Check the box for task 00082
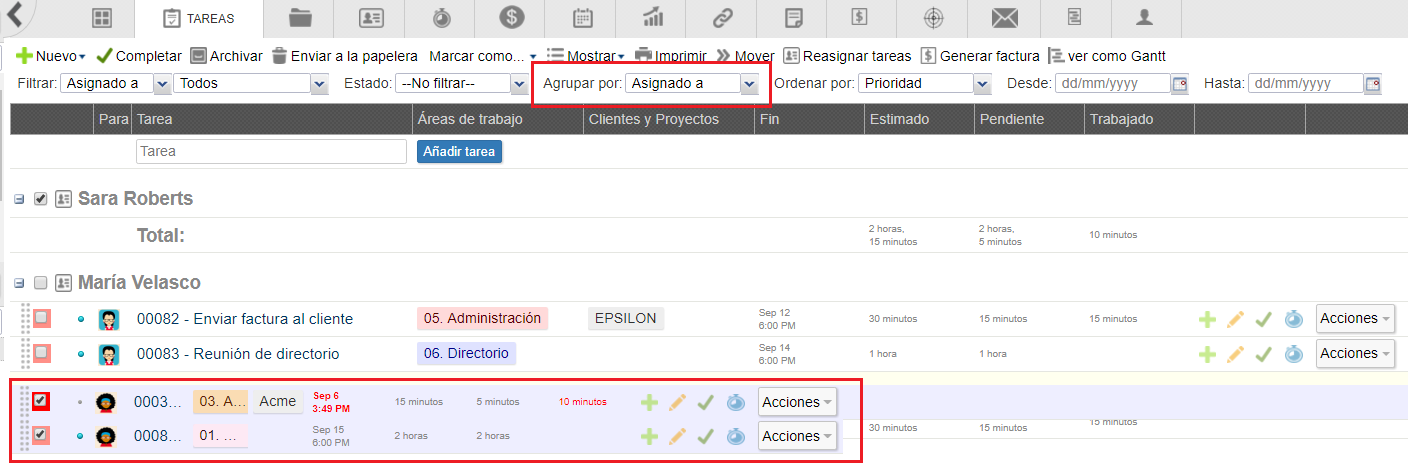 click(42, 319)
